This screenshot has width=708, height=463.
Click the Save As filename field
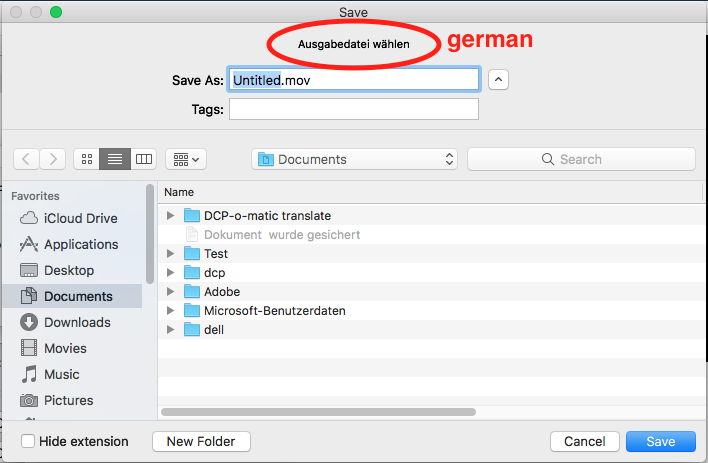354,80
